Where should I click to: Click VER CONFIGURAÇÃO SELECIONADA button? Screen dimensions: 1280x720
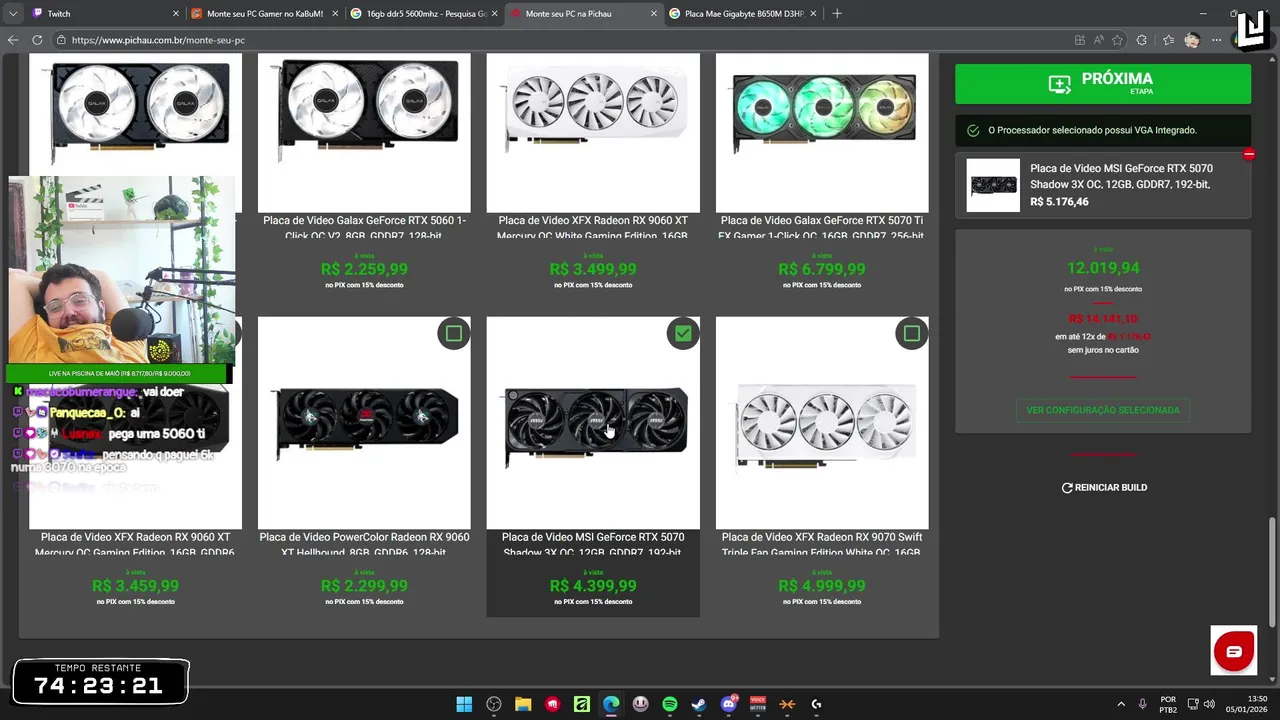click(x=1103, y=410)
